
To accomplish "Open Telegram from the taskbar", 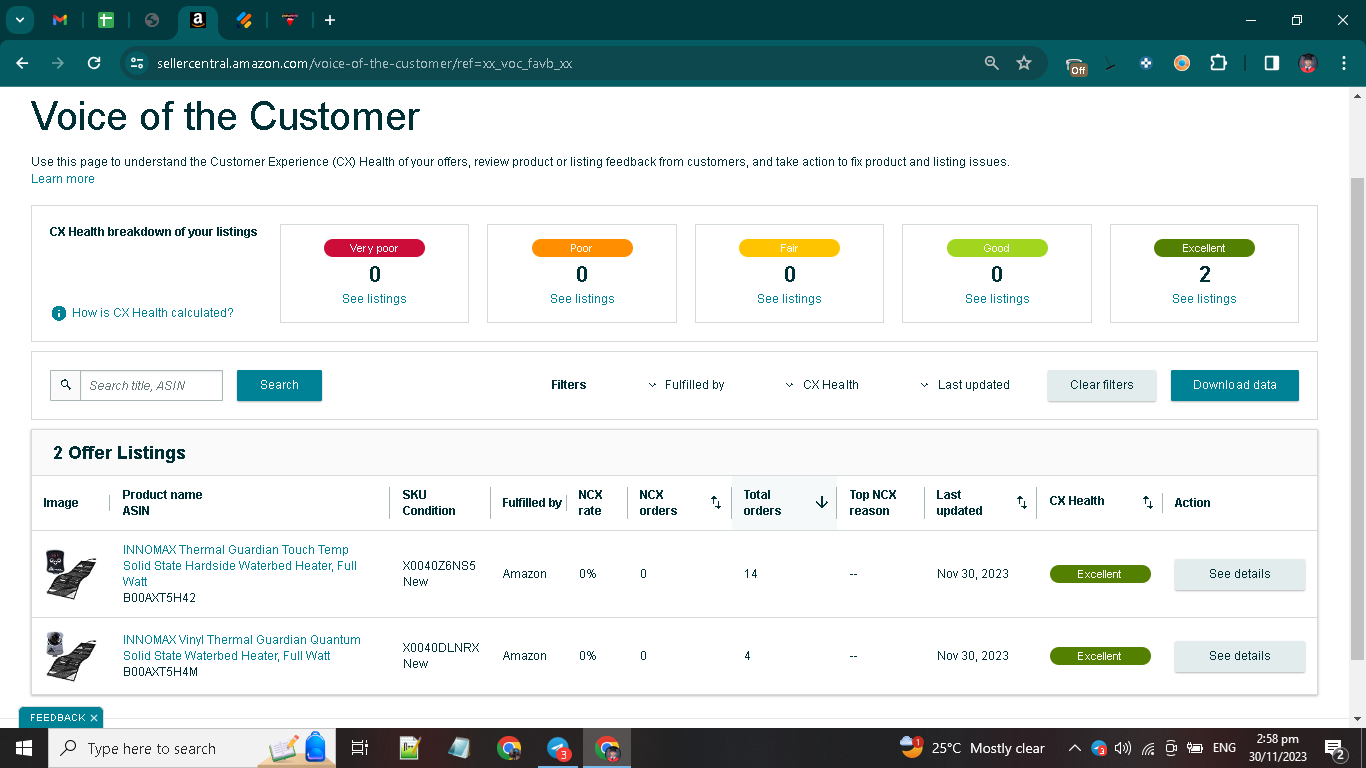I will point(559,748).
